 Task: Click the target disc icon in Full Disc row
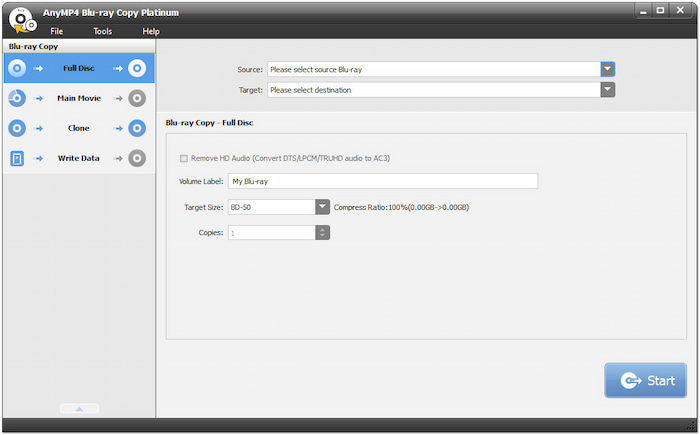(x=137, y=68)
